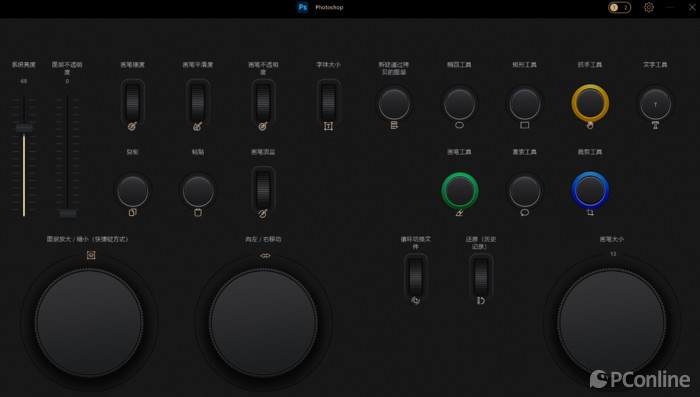Click the yellow-ringed Hand tool (抓手工具) button

[590, 103]
